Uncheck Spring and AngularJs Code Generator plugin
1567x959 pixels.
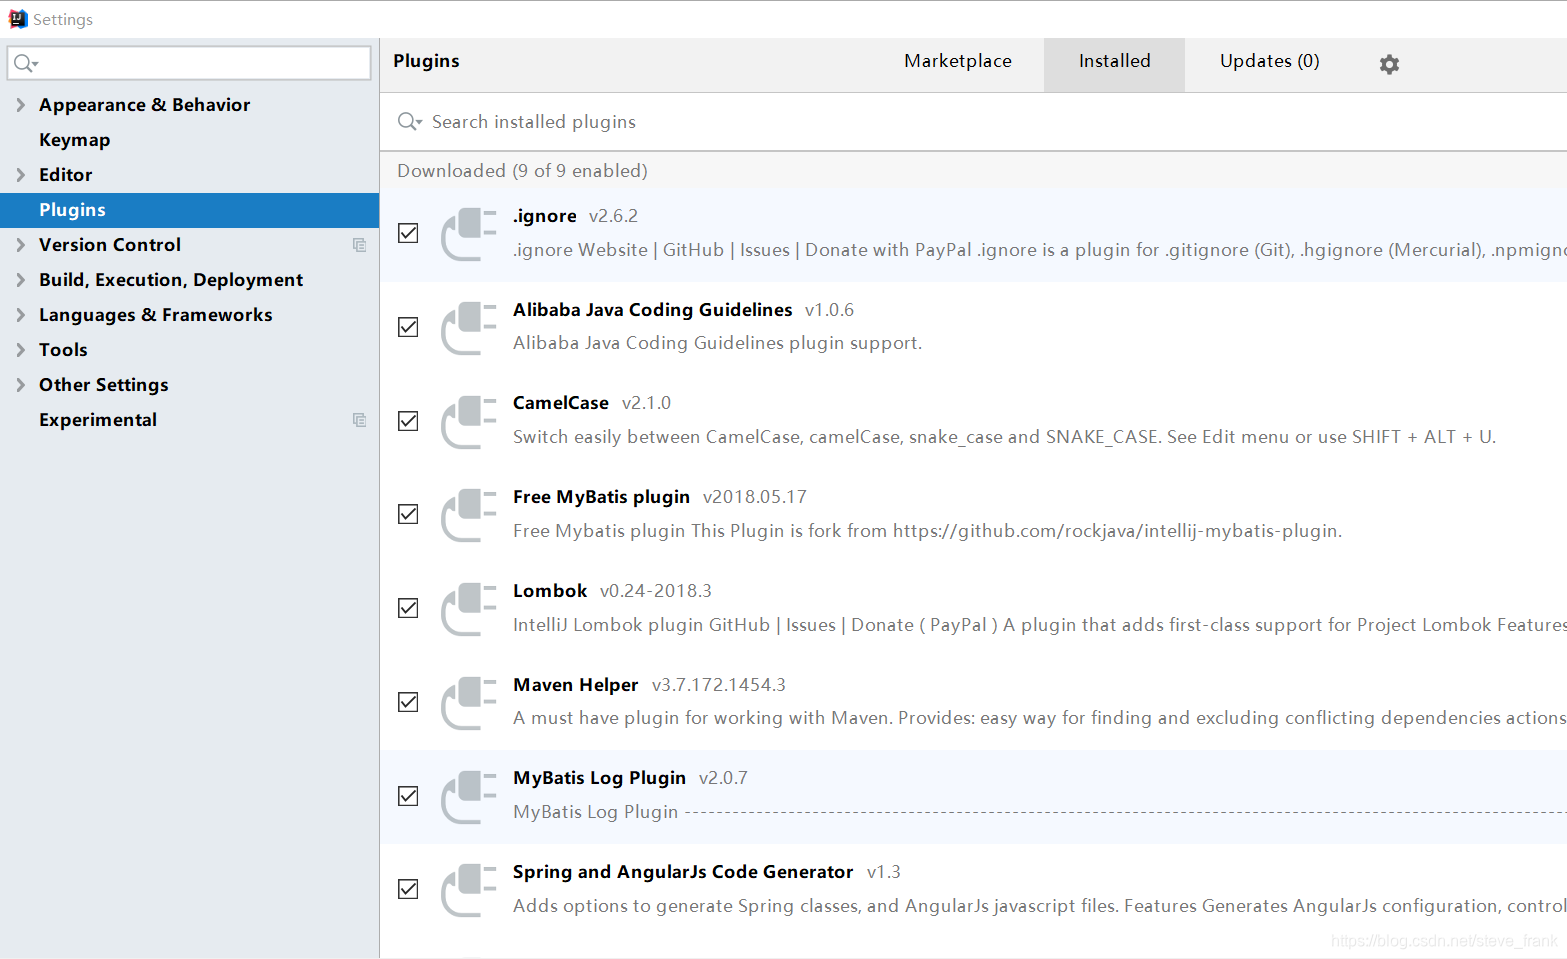408,889
